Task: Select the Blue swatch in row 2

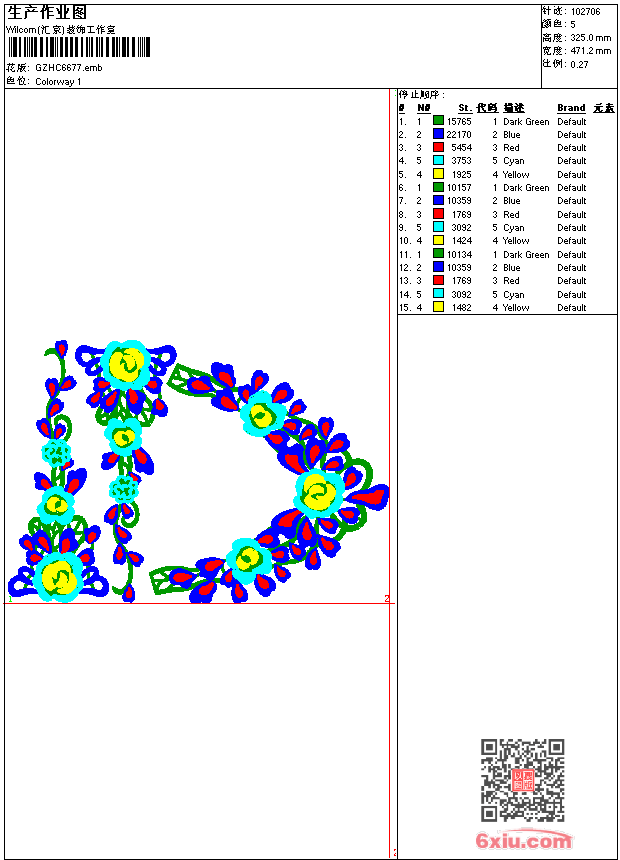Action: pos(438,134)
